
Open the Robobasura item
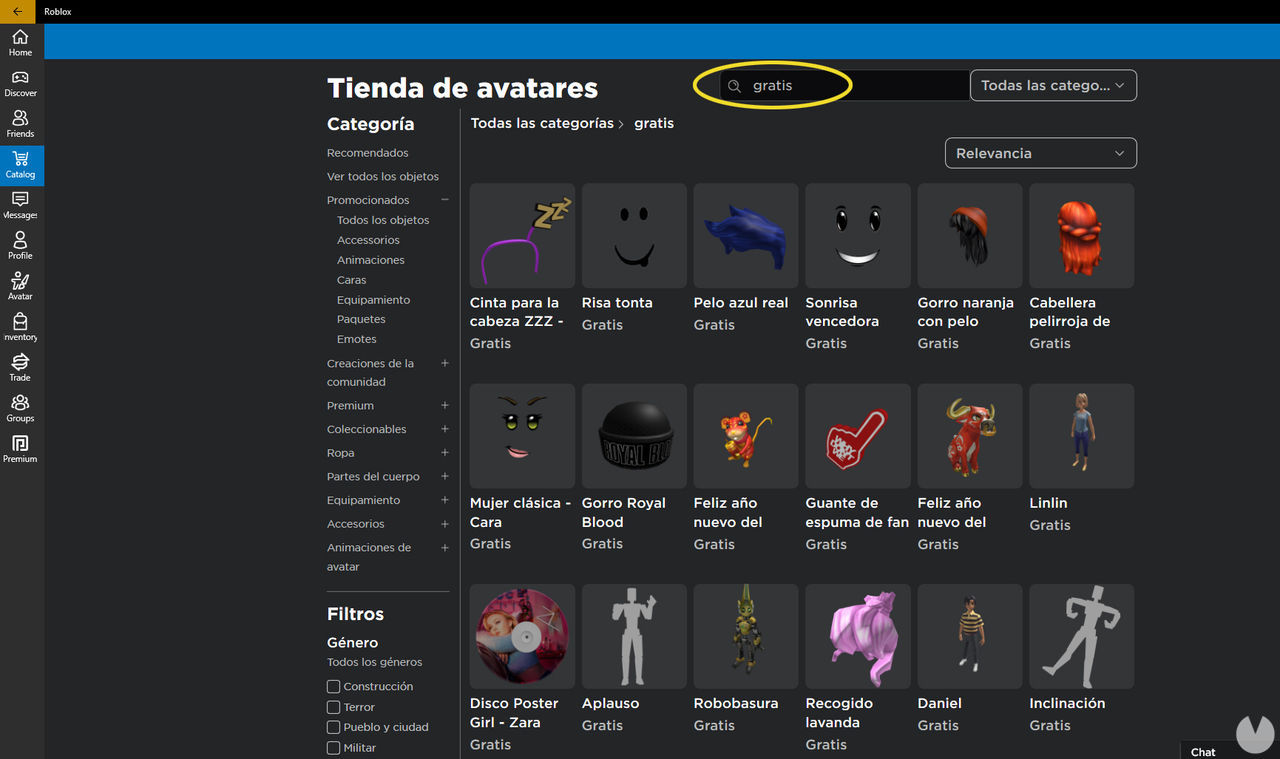tap(746, 660)
